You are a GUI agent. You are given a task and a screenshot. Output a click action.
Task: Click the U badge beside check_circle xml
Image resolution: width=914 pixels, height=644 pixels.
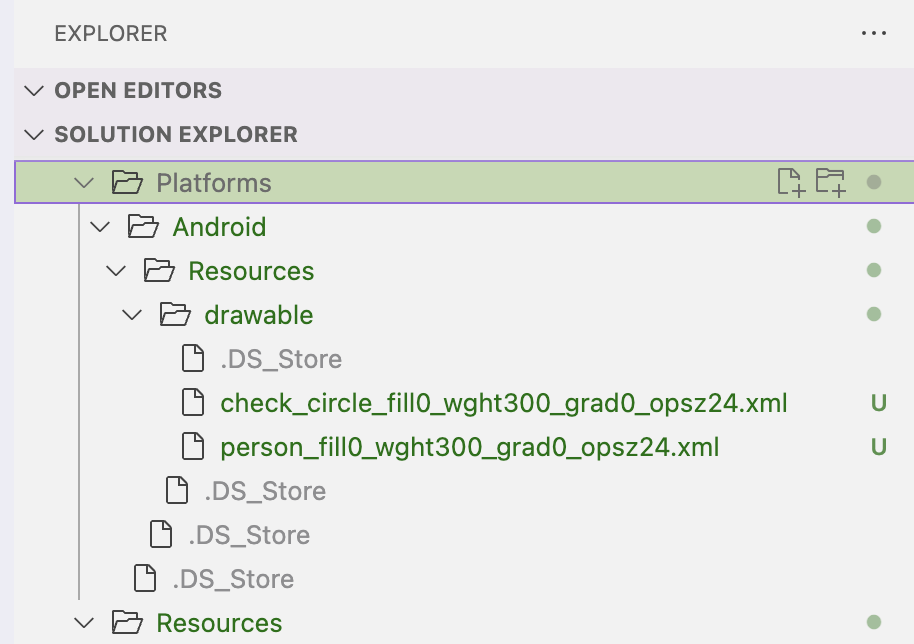click(878, 403)
